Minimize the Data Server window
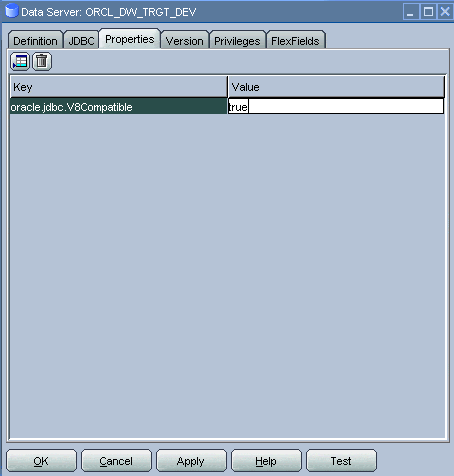This screenshot has height=476, width=454. pyautogui.click(x=411, y=12)
